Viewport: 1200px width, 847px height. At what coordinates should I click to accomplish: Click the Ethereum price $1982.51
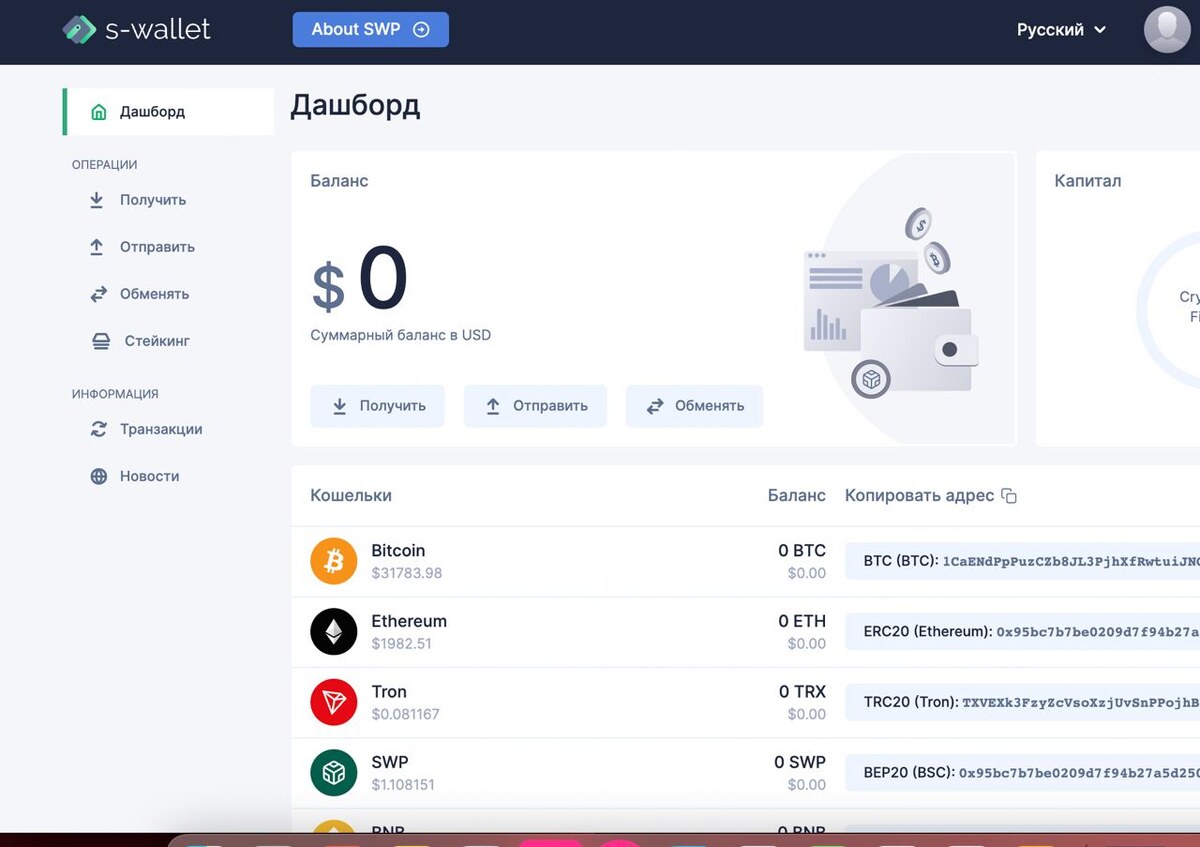pyautogui.click(x=402, y=644)
